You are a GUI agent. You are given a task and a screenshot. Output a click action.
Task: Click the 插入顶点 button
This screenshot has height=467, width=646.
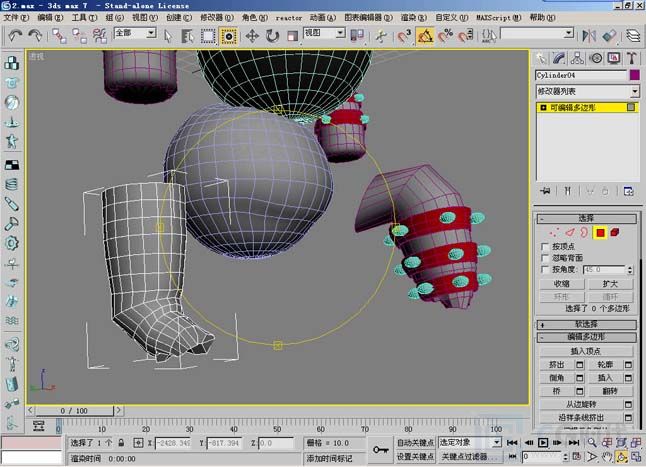[586, 351]
